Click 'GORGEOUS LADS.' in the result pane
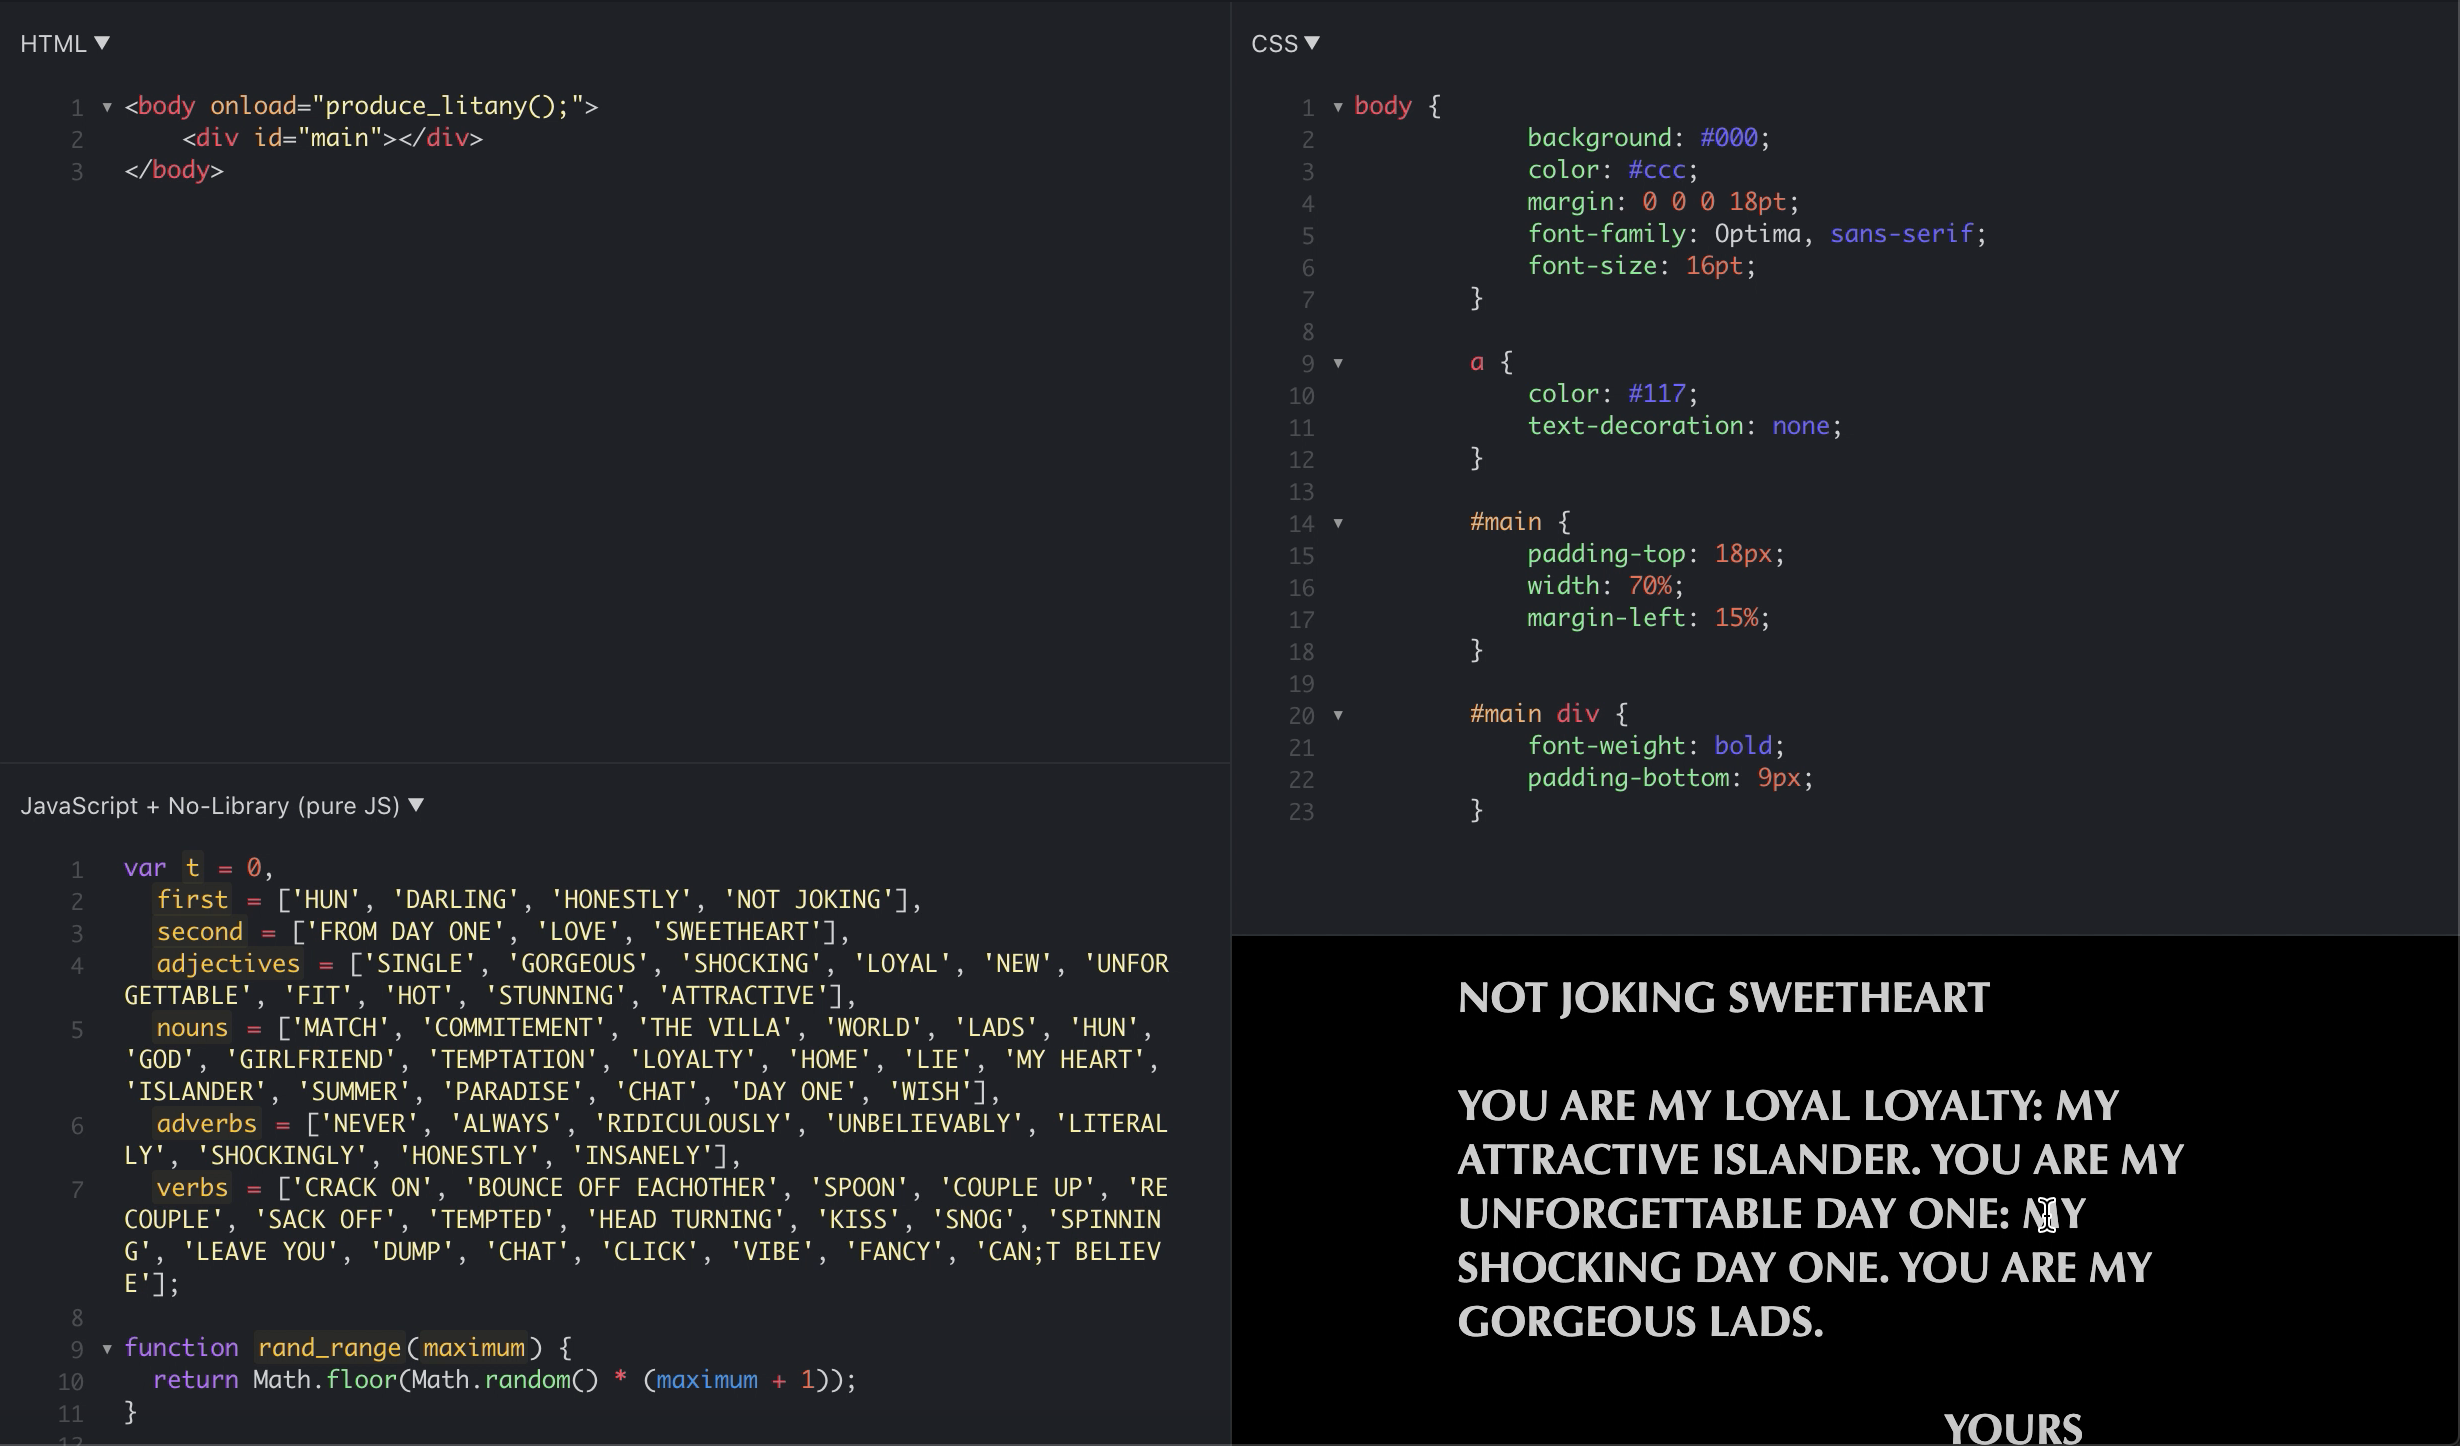Viewport: 2460px width, 1446px height. point(1640,1321)
